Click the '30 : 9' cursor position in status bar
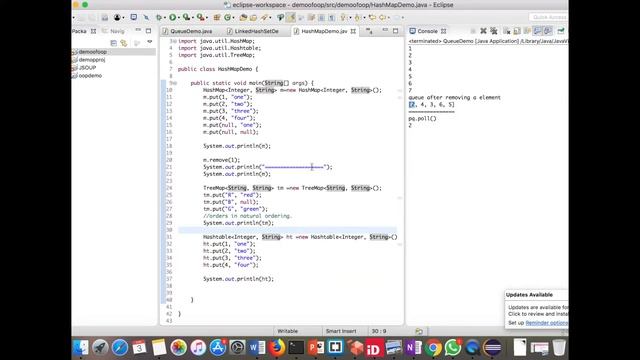This screenshot has height=360, width=640. click(379, 331)
